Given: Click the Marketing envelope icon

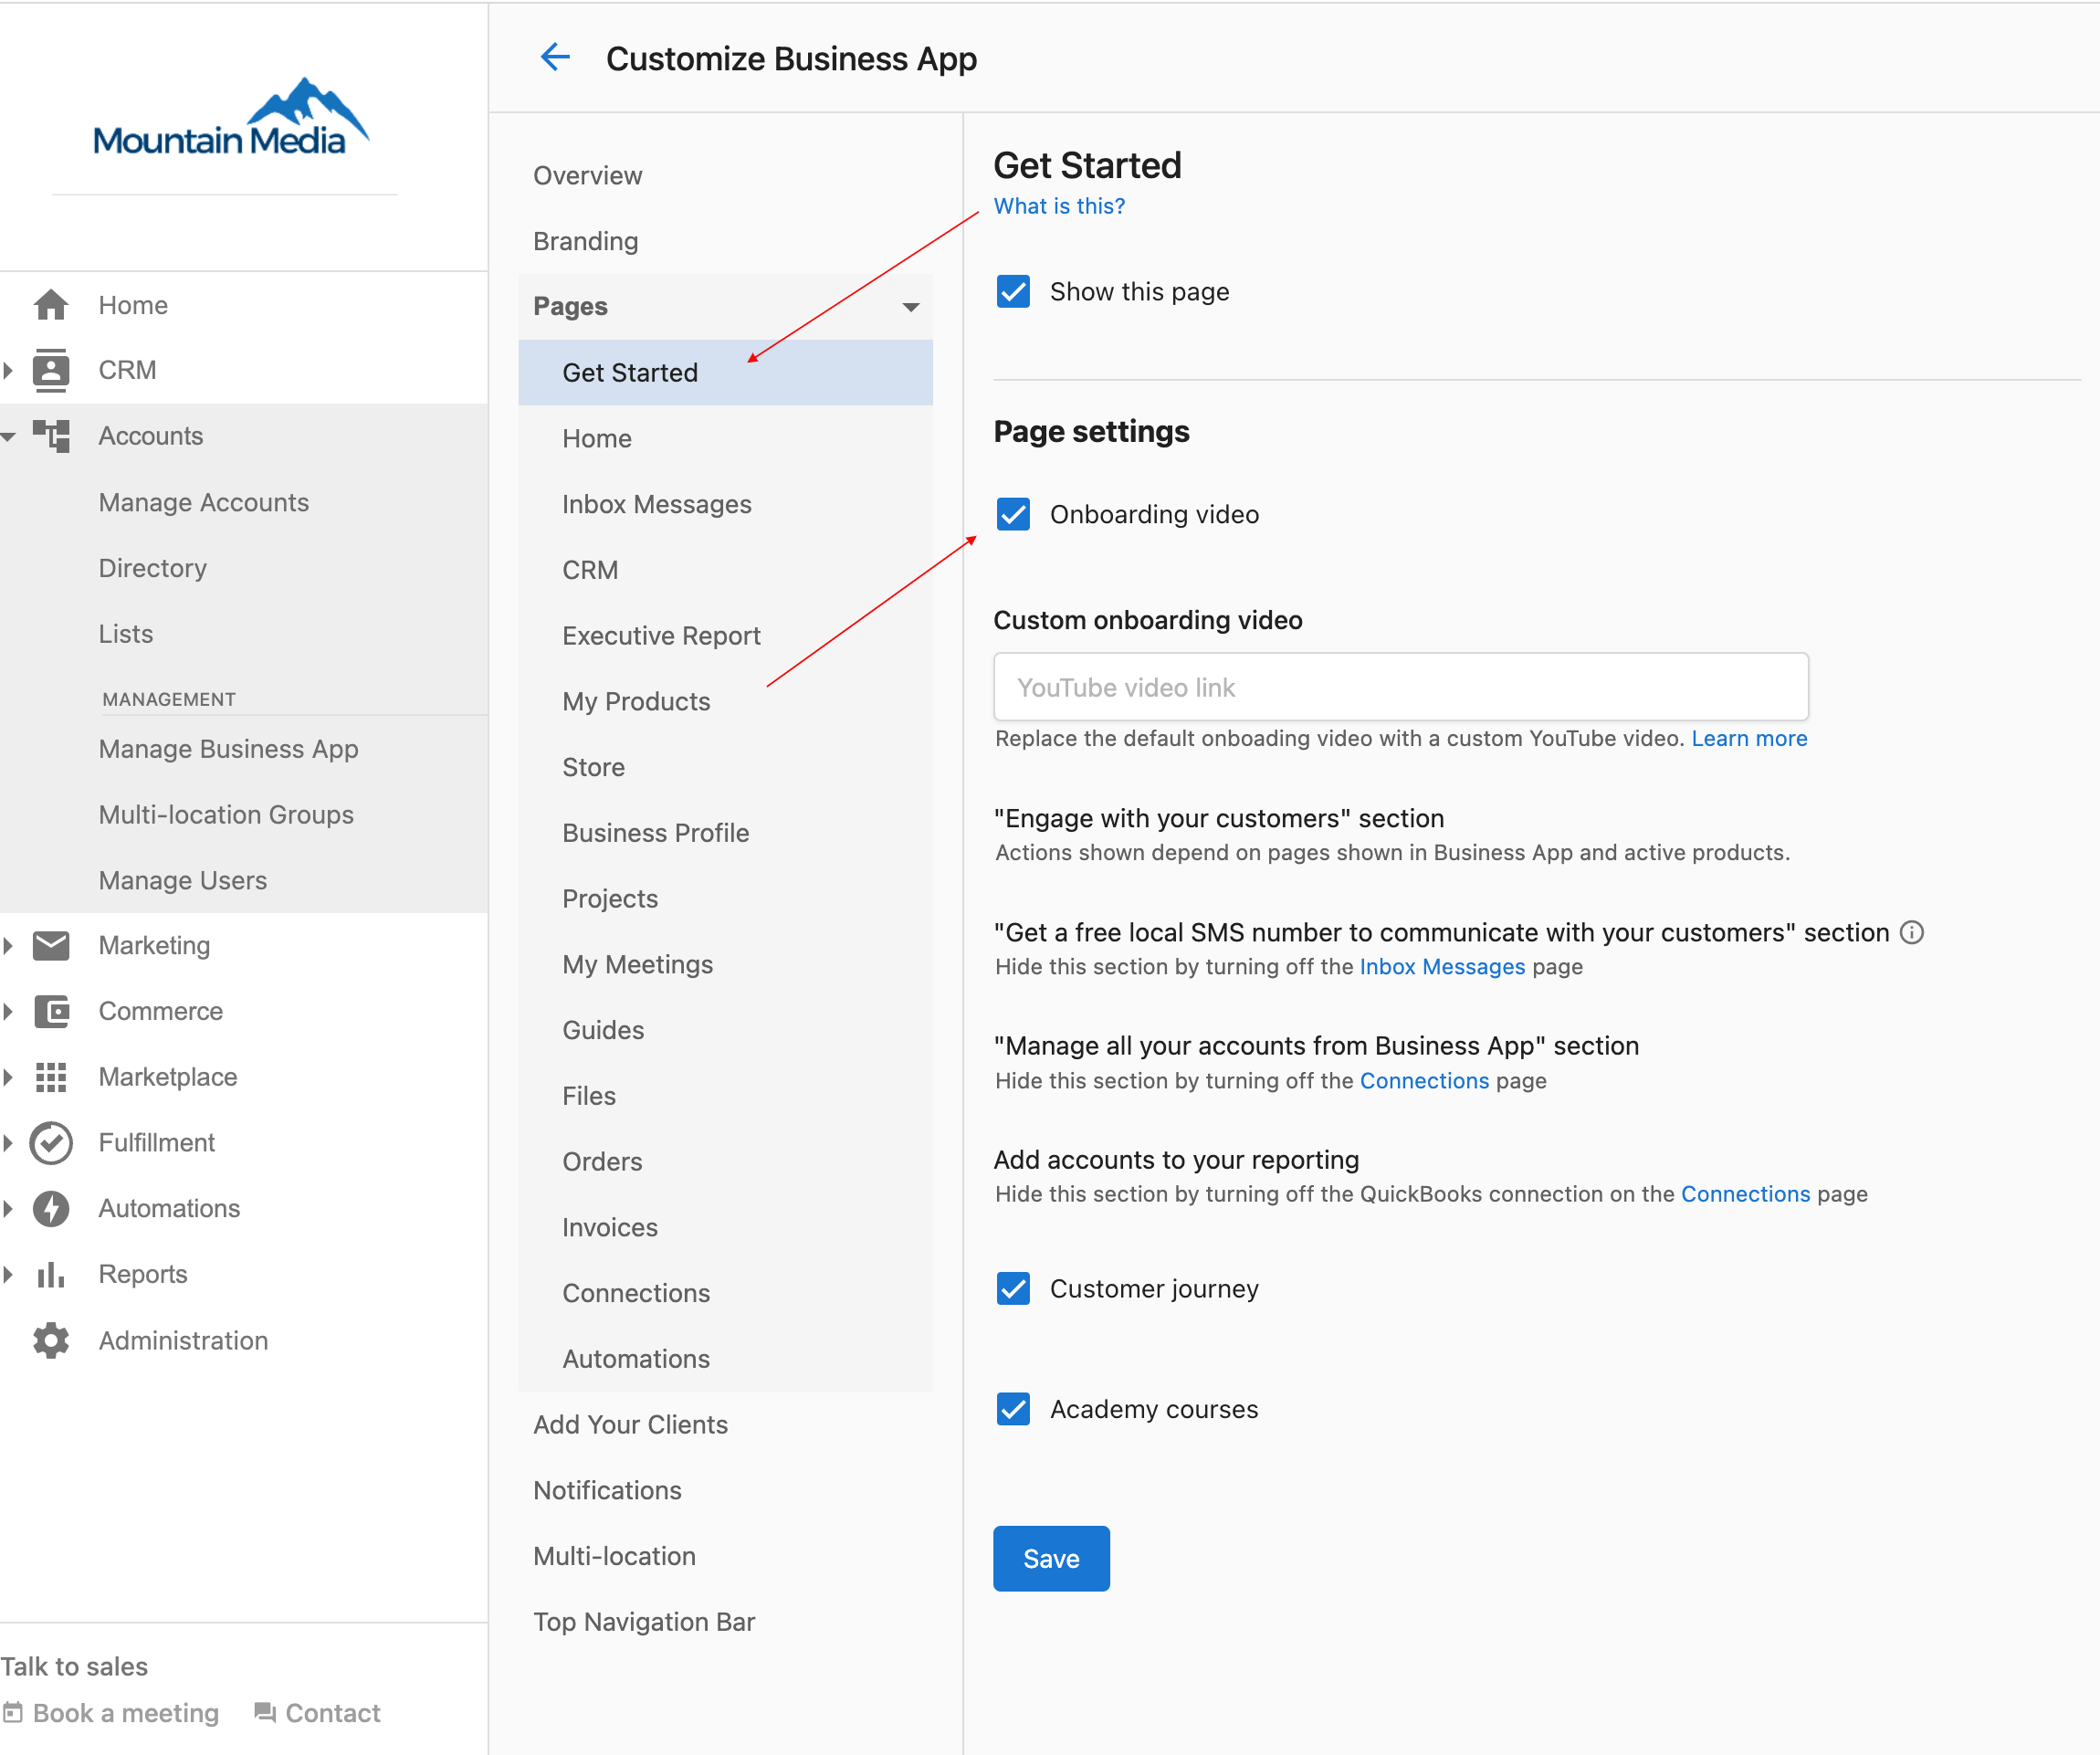Looking at the screenshot, I should (x=51, y=945).
